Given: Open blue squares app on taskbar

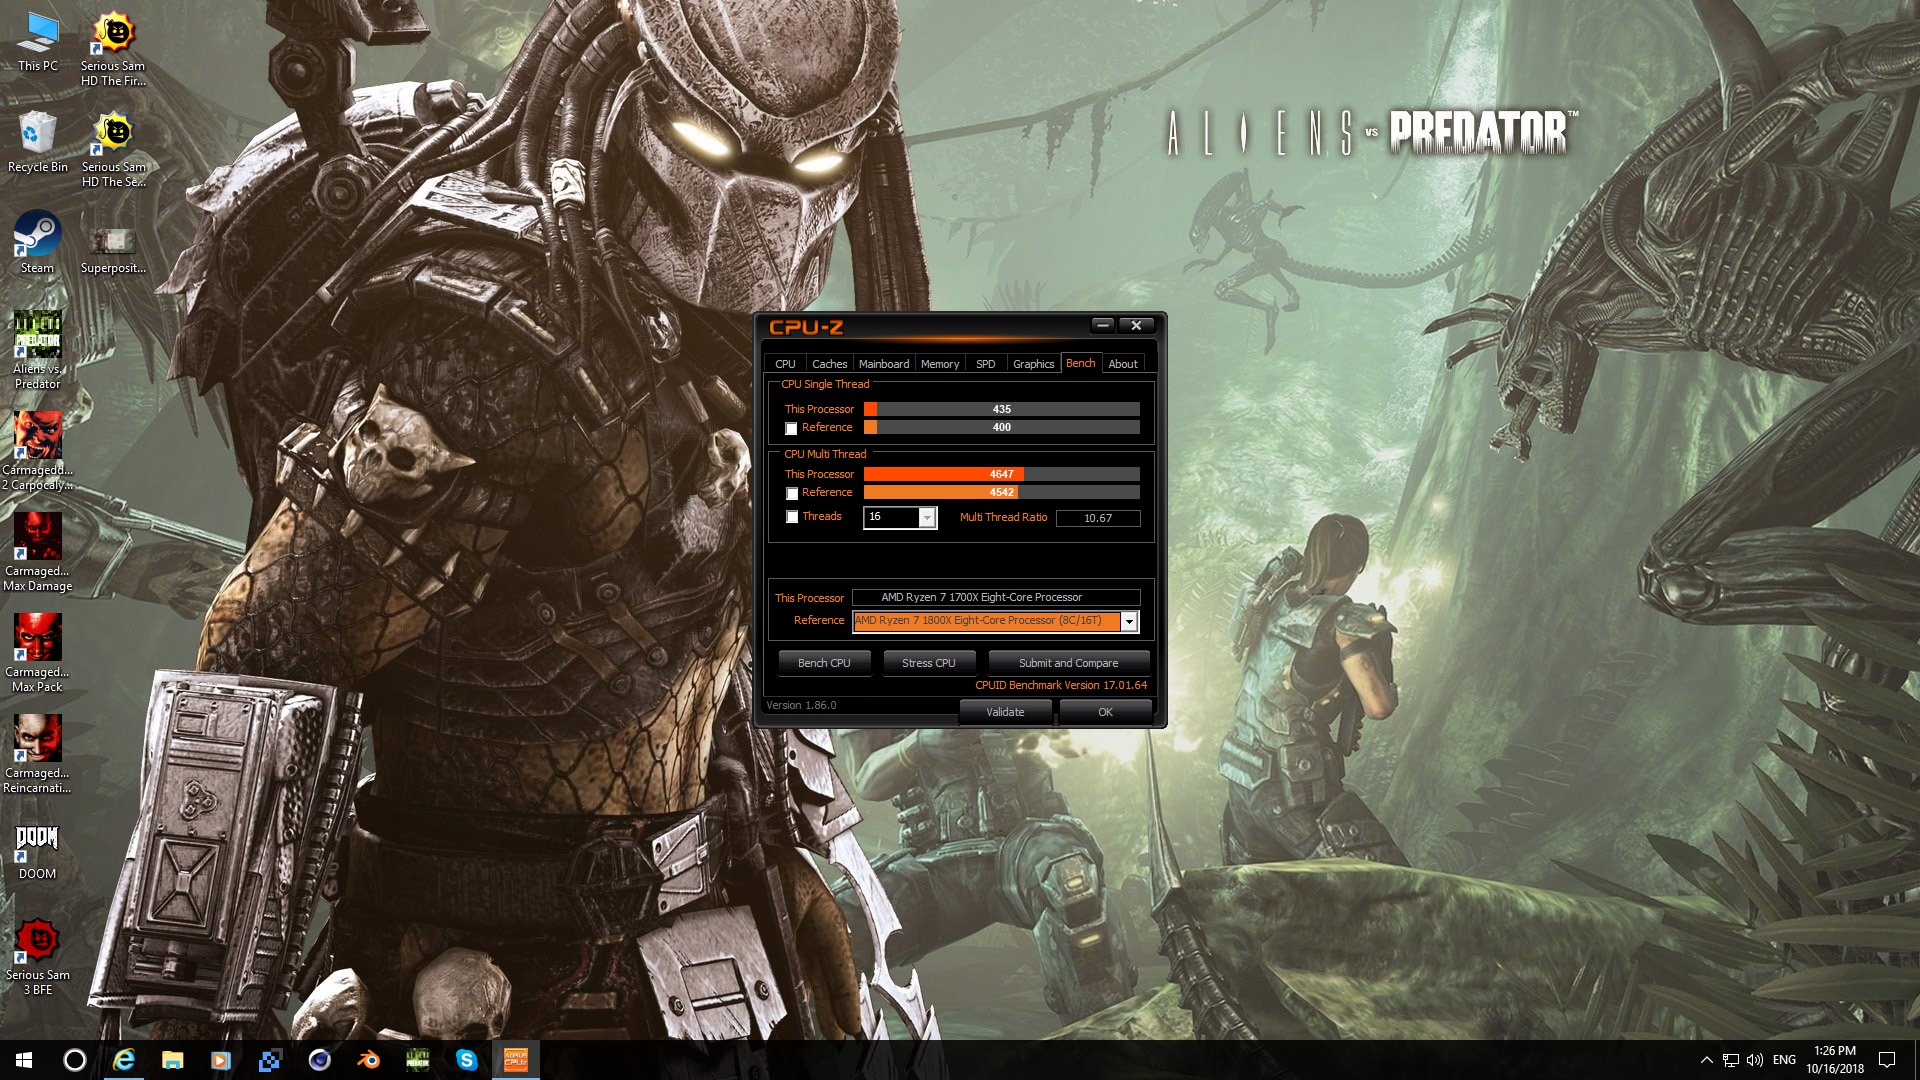Looking at the screenshot, I should click(270, 1060).
